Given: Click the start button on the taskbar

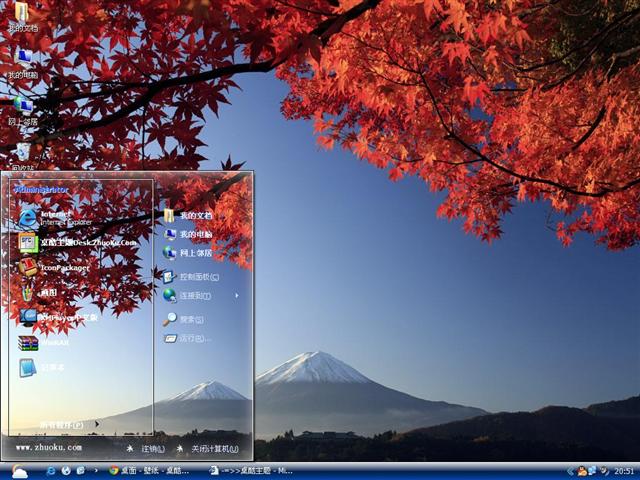Looking at the screenshot, I should (x=20, y=470).
